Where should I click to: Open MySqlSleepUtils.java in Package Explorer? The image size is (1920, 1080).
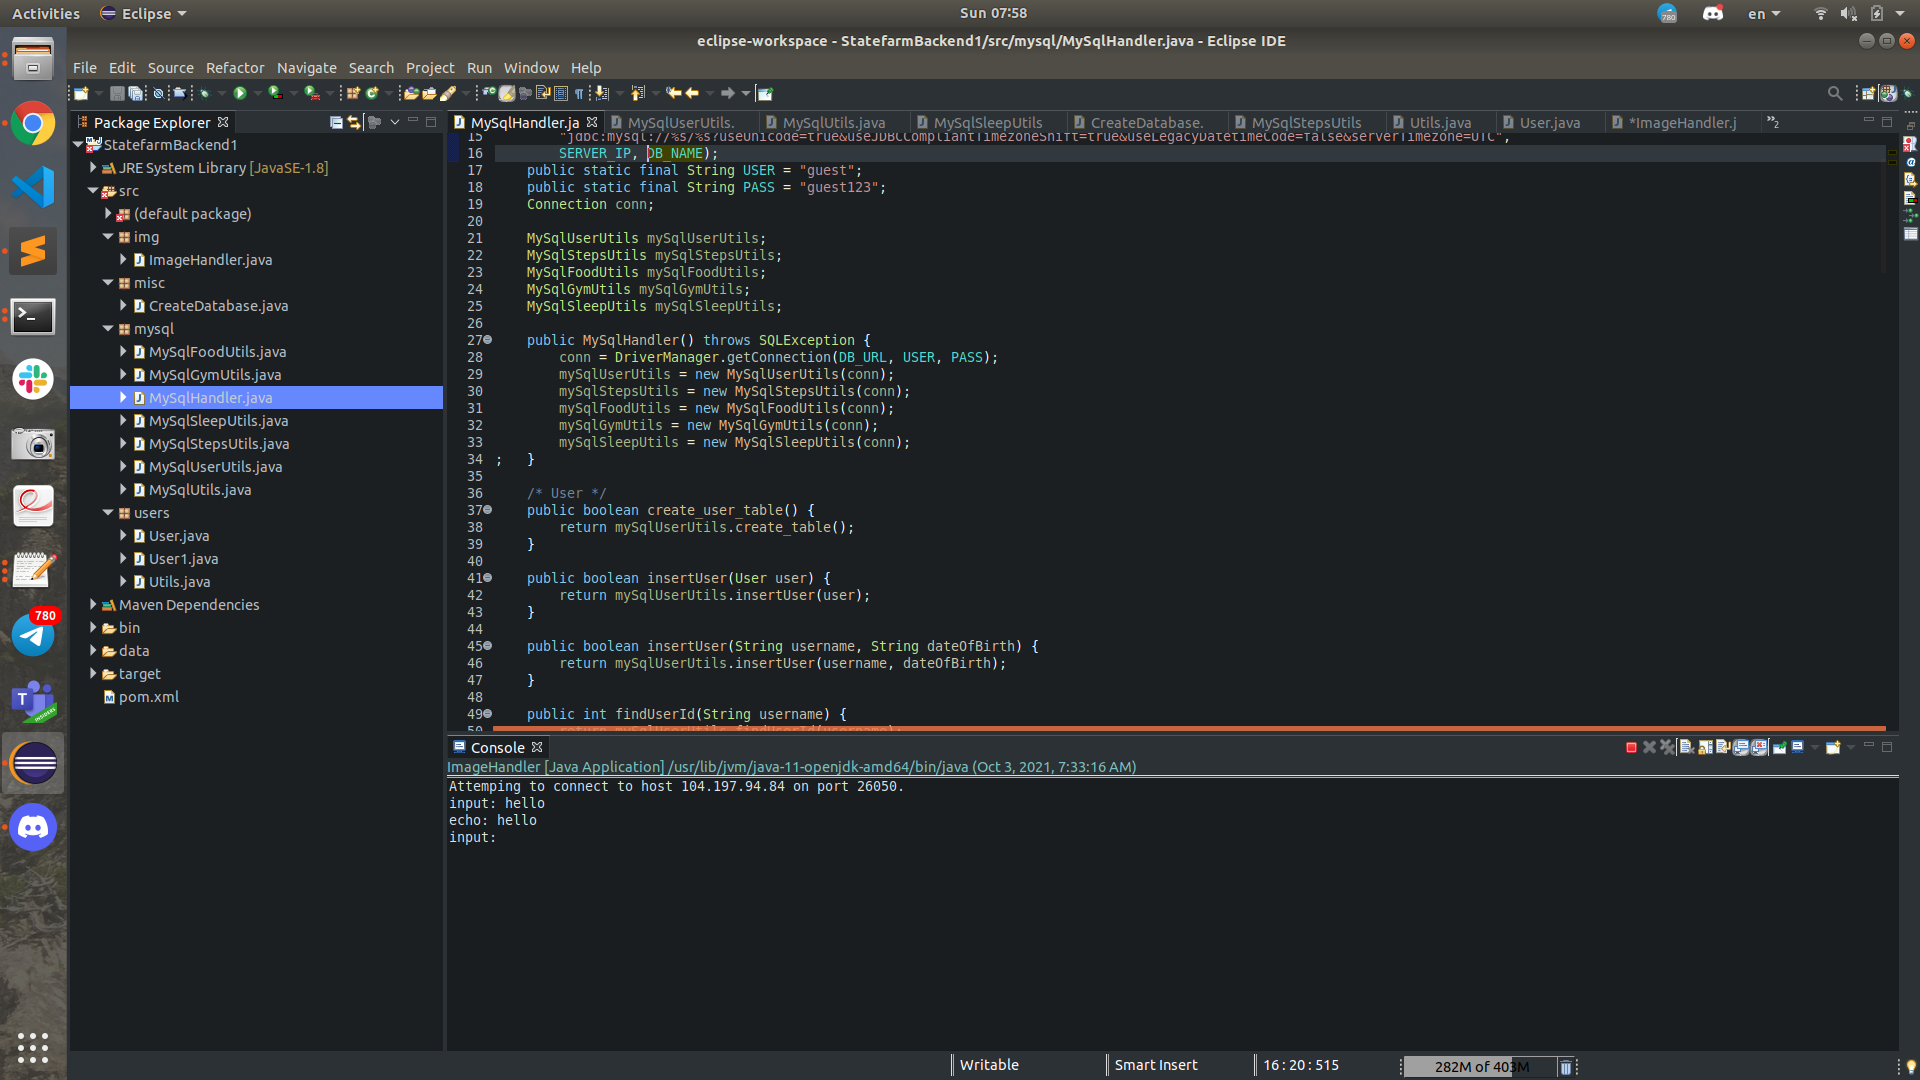click(x=218, y=421)
